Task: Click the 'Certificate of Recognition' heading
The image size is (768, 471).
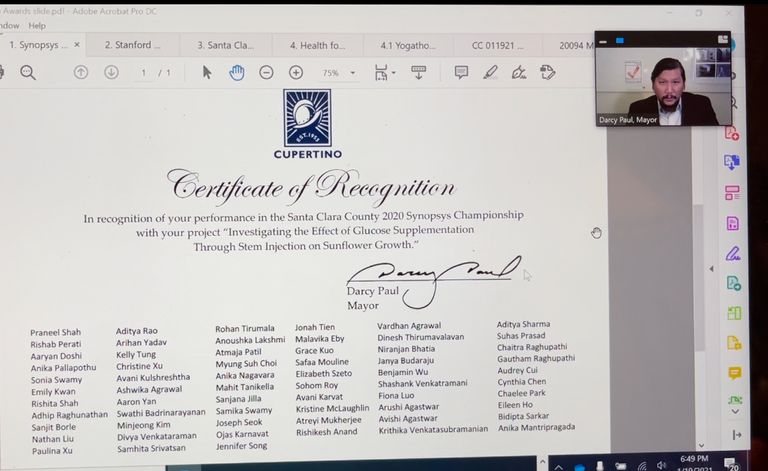Action: 312,188
